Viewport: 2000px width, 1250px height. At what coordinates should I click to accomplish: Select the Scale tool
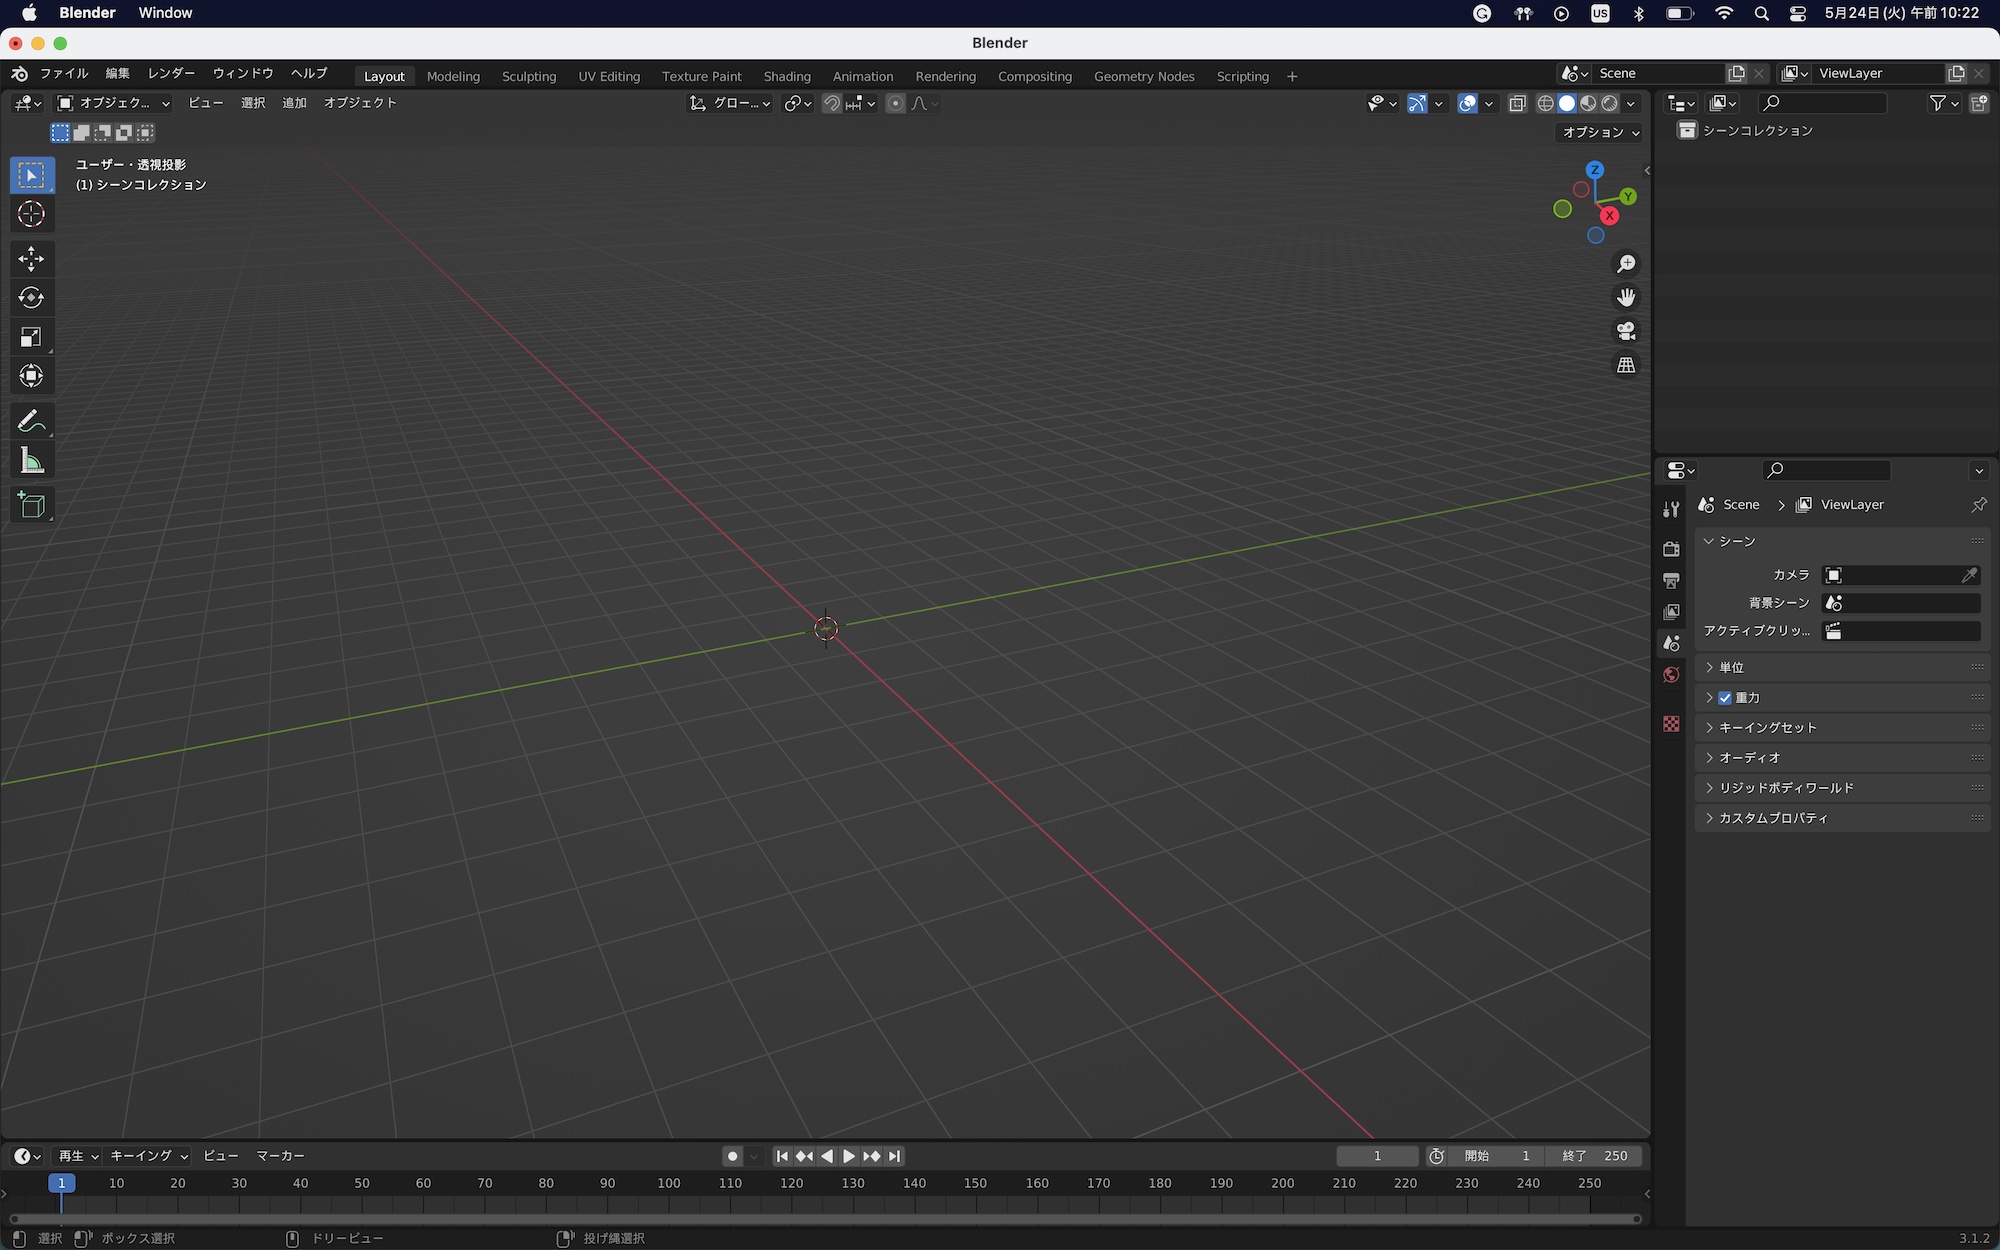tap(31, 337)
